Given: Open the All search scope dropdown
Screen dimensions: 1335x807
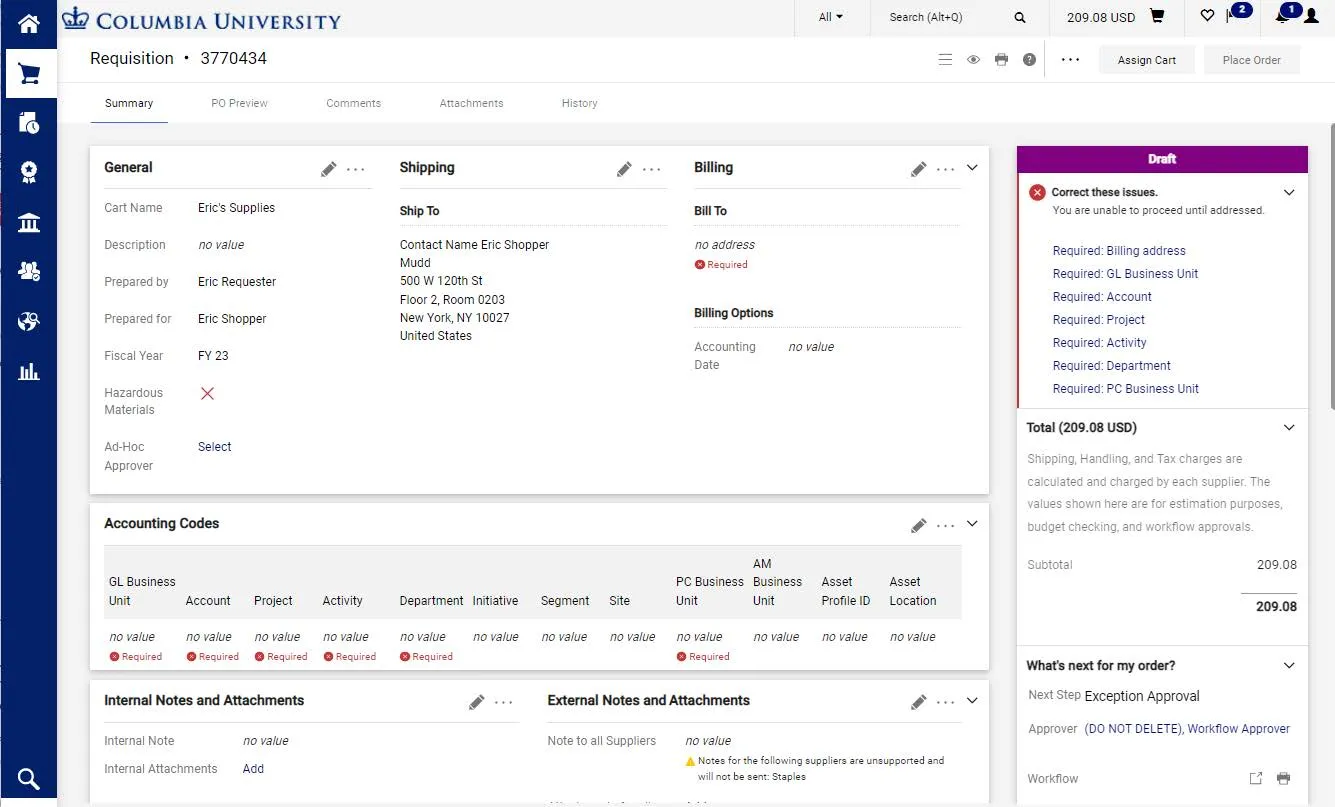Looking at the screenshot, I should coord(830,17).
